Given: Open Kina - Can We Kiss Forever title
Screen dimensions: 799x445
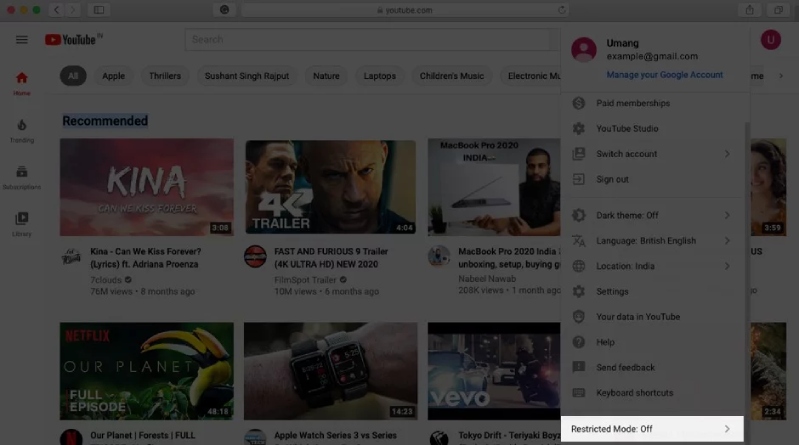Looking at the screenshot, I should (x=146, y=258).
